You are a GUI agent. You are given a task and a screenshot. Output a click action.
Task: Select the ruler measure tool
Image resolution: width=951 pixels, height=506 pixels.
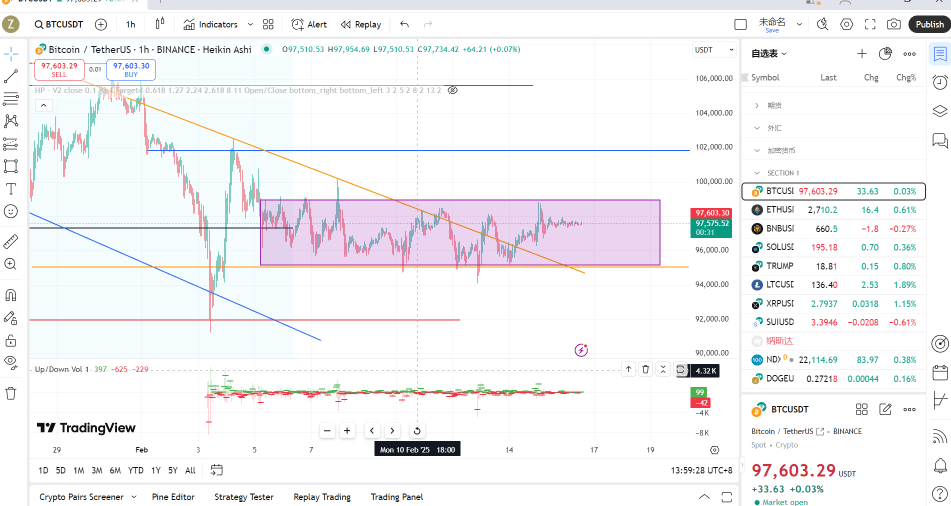tap(11, 241)
